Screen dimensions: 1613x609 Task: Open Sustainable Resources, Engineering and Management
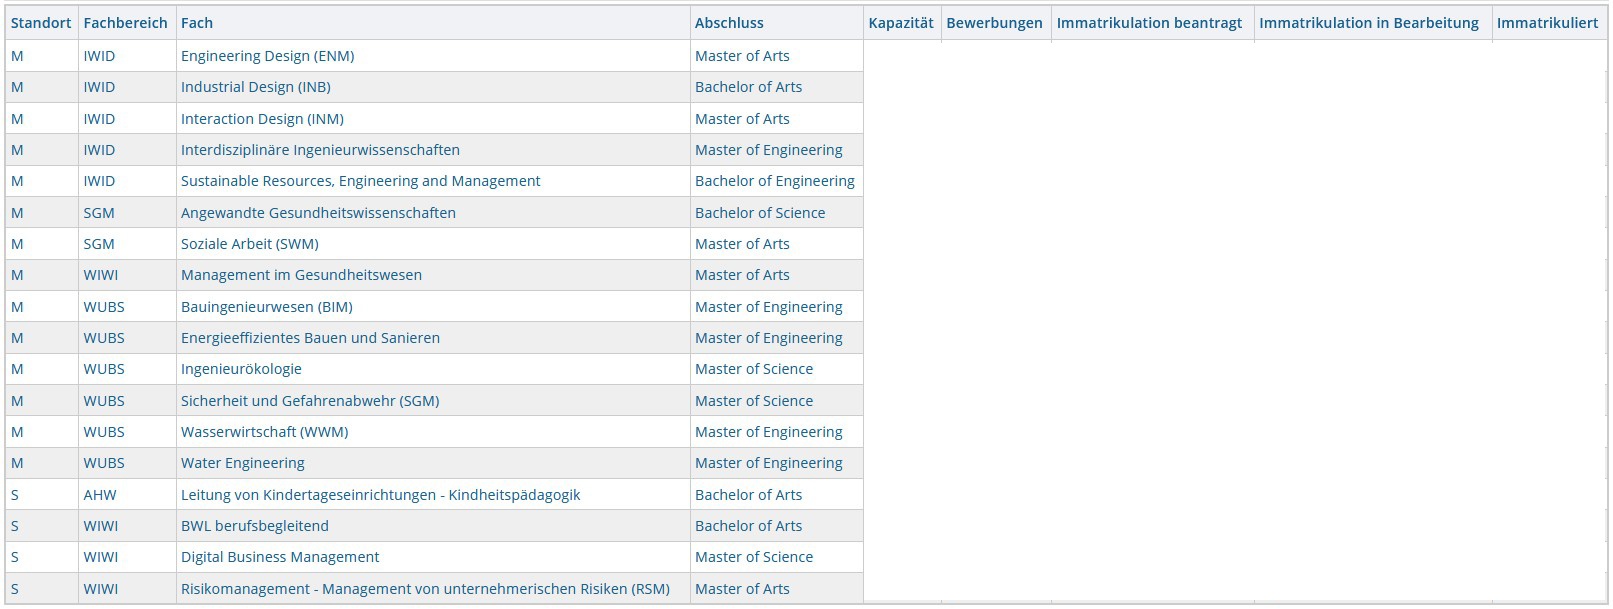point(360,181)
